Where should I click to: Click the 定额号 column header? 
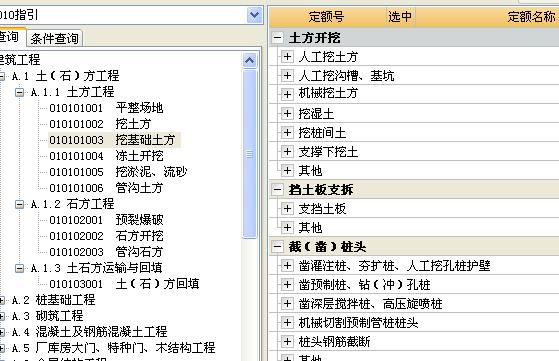[x=327, y=16]
